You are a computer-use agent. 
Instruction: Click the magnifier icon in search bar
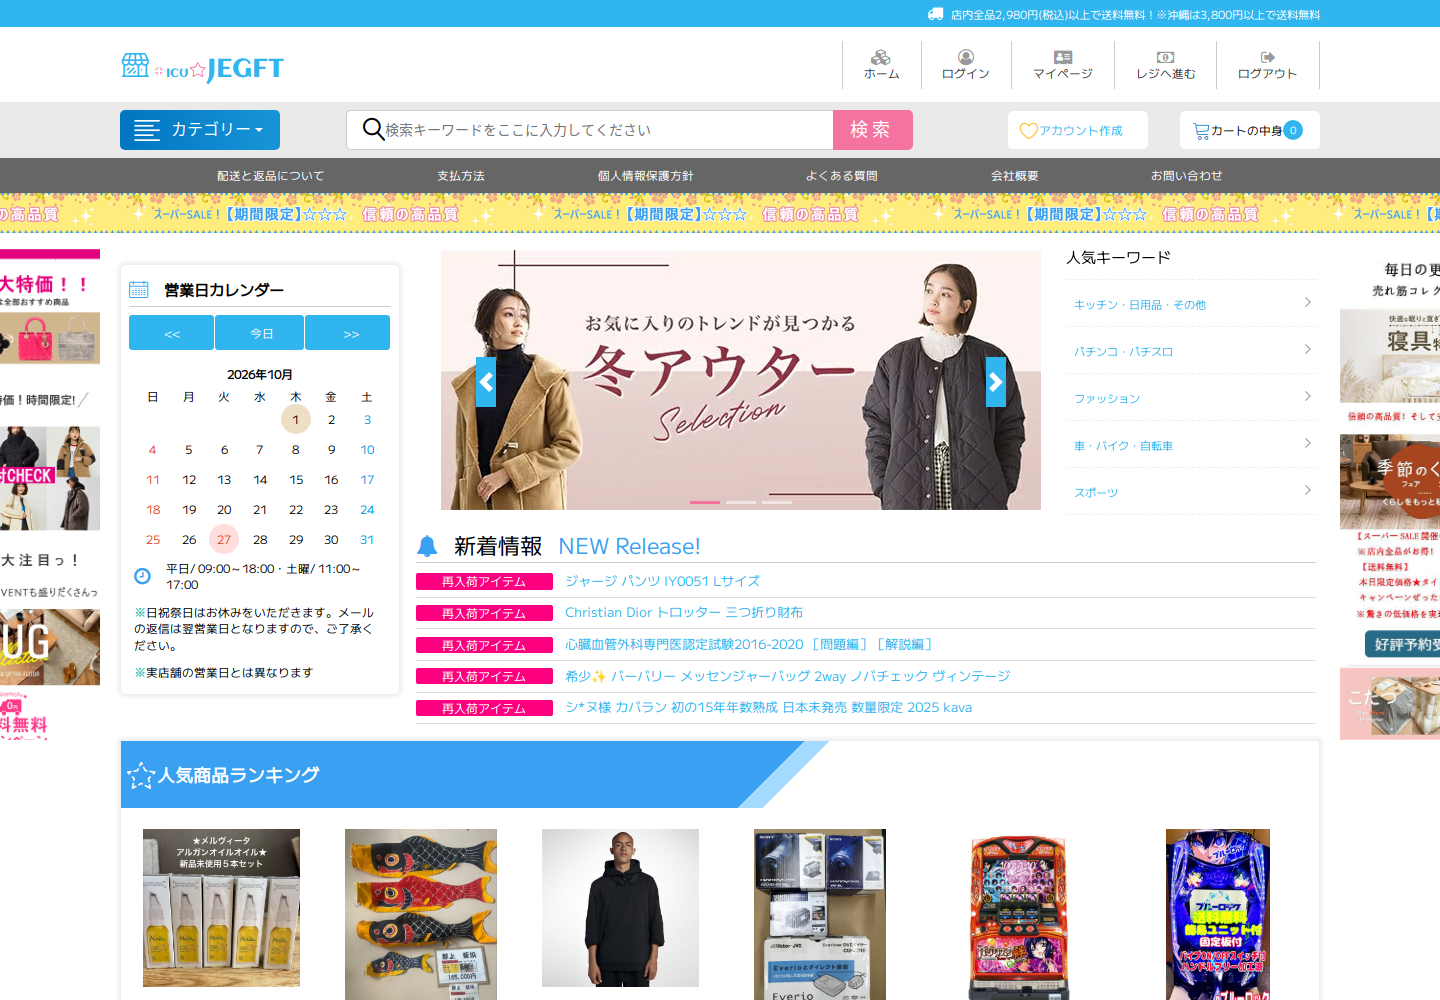pyautogui.click(x=373, y=129)
